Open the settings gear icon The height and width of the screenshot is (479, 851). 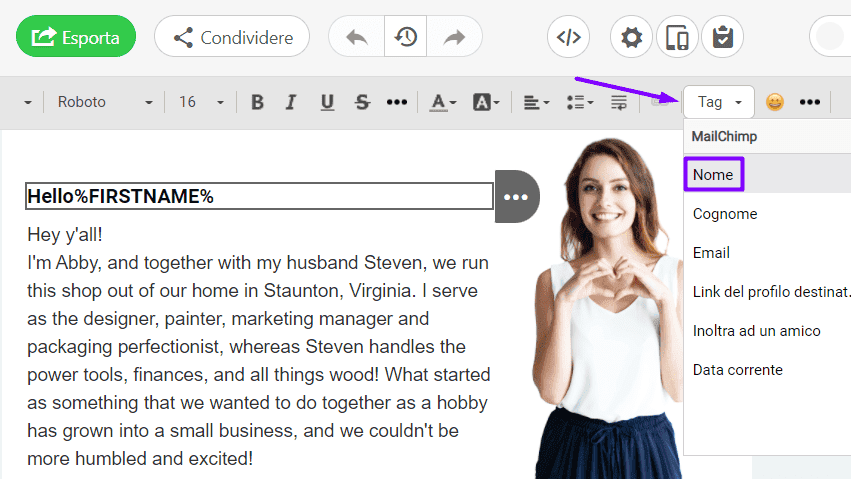[631, 38]
